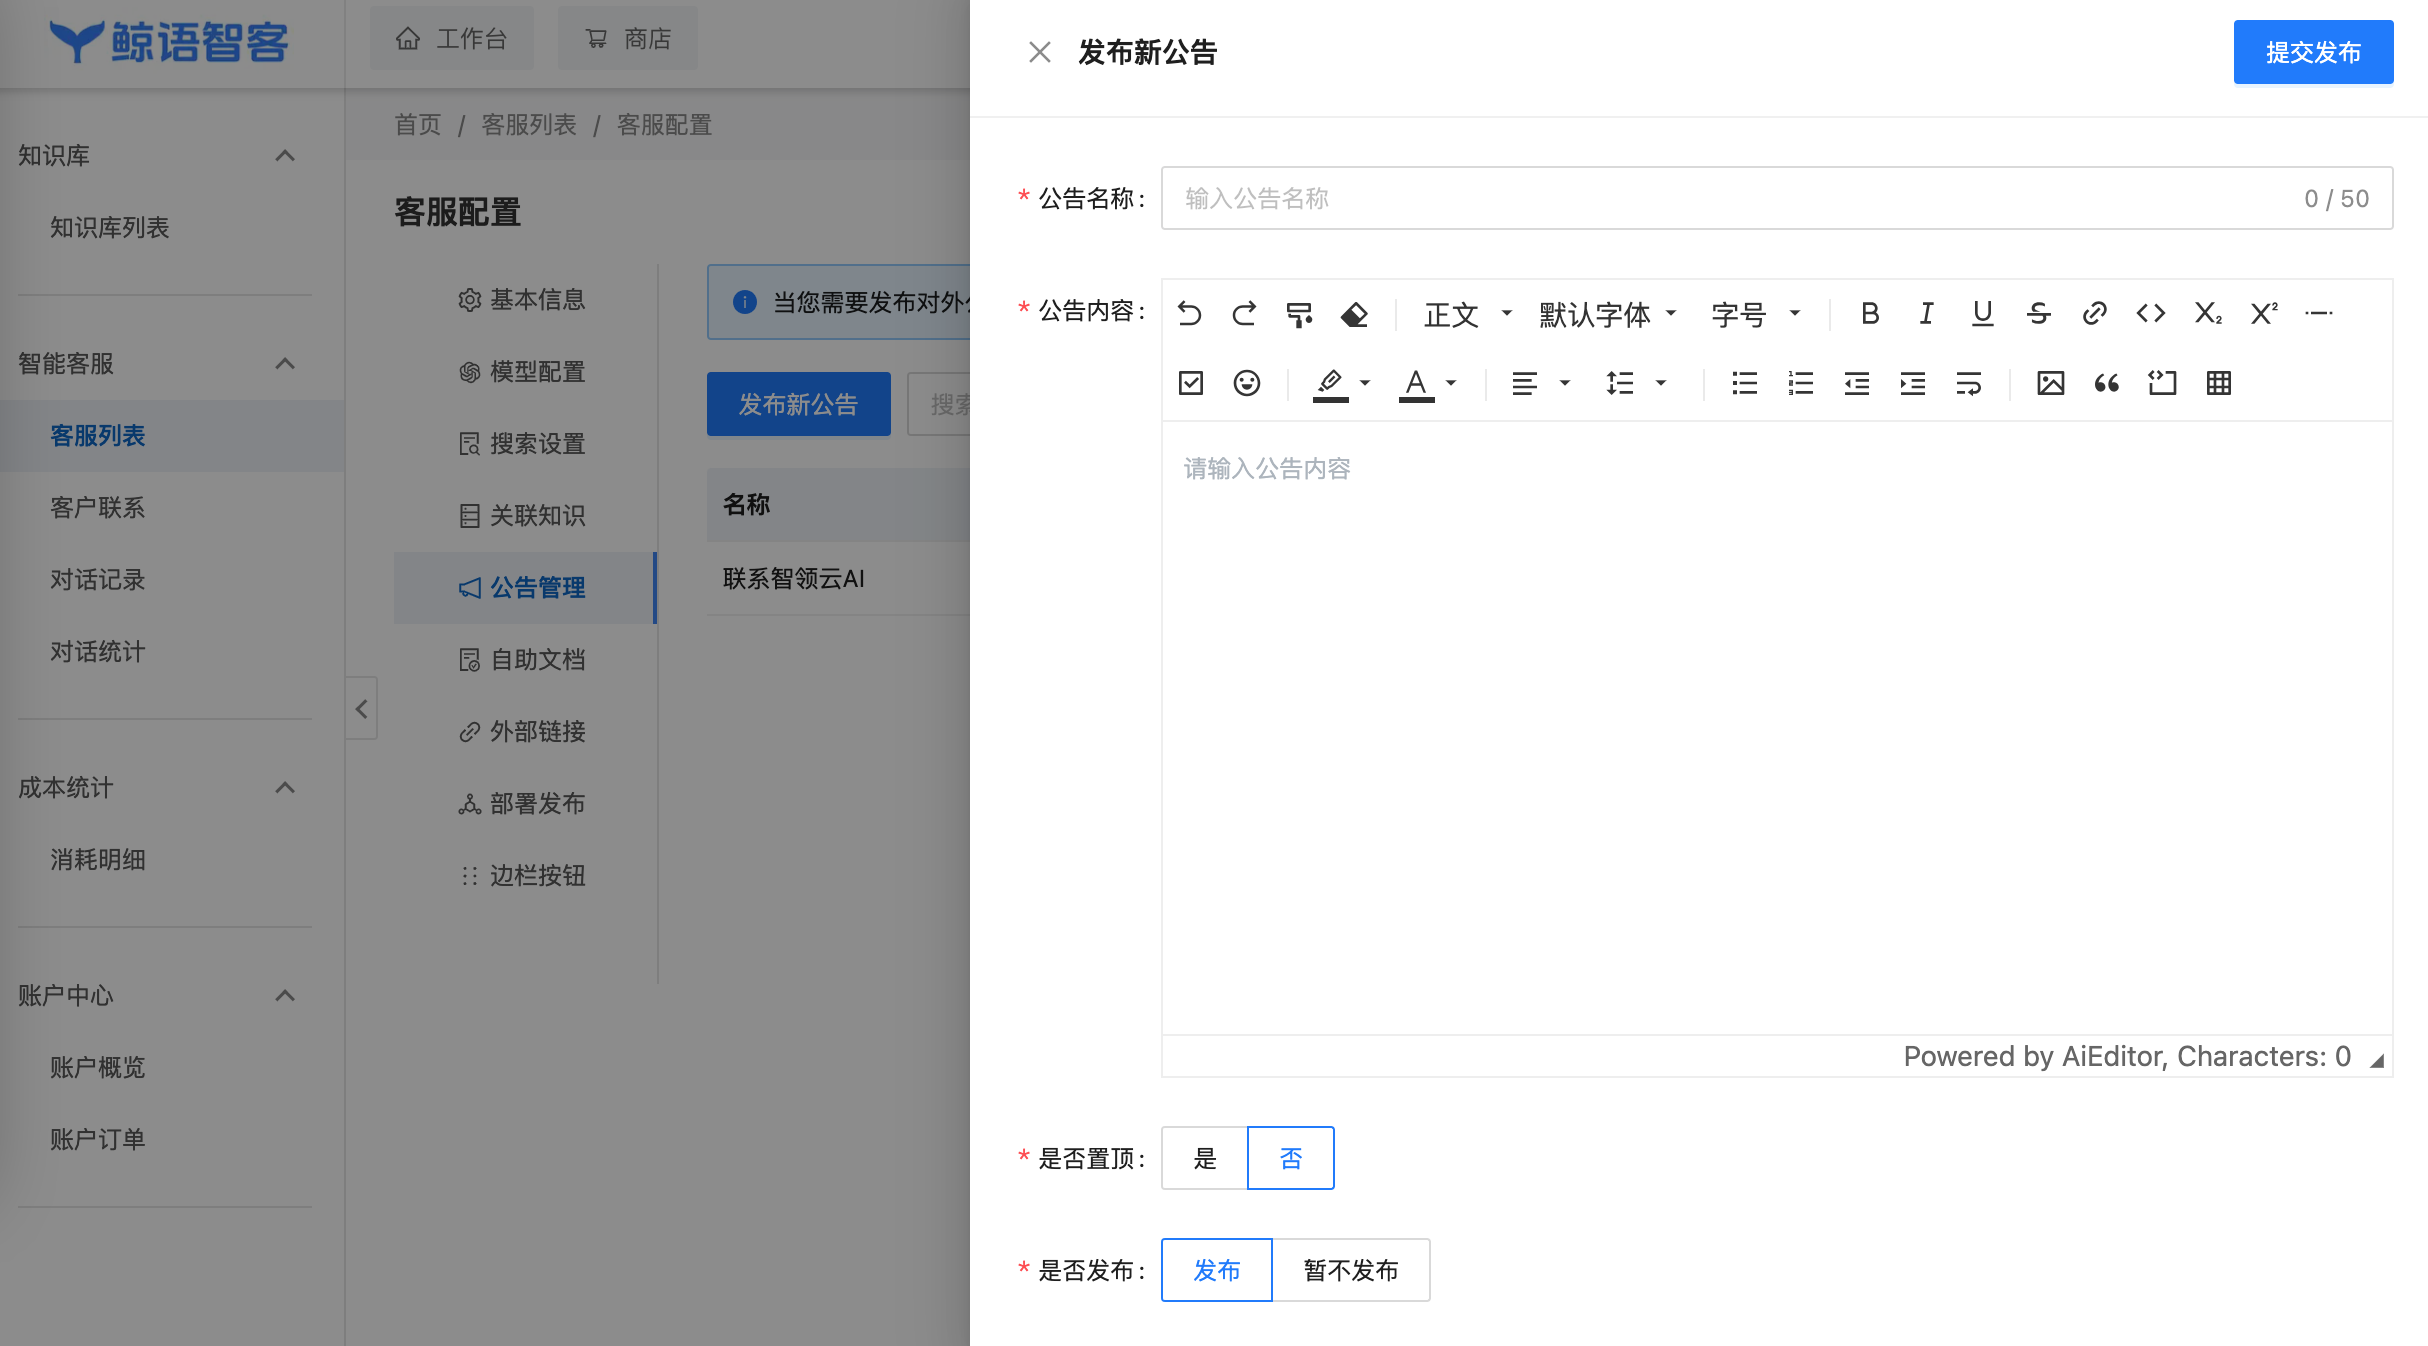Insert a blockquote
The width and height of the screenshot is (2428, 1346).
point(2107,383)
